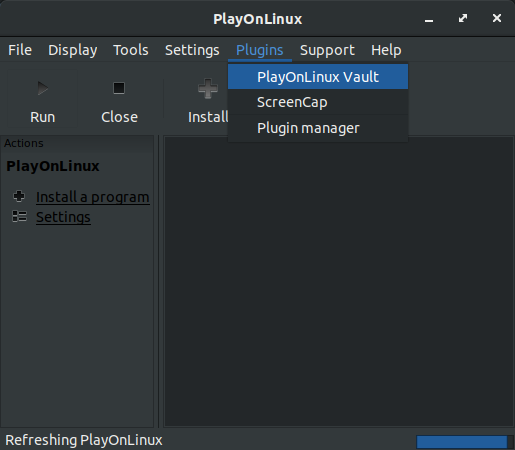The height and width of the screenshot is (450, 515).
Task: Open the Display menu
Action: [x=73, y=50]
